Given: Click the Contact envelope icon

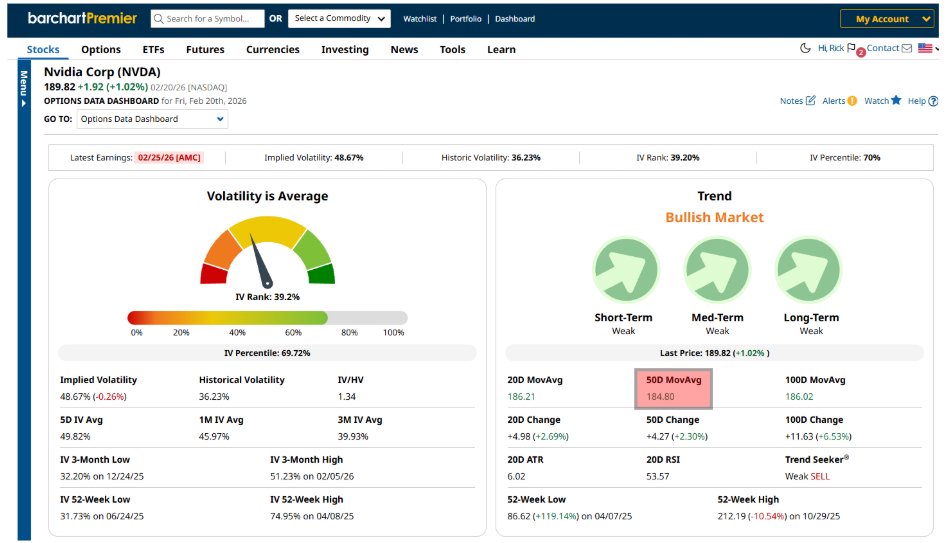Looking at the screenshot, I should (907, 48).
